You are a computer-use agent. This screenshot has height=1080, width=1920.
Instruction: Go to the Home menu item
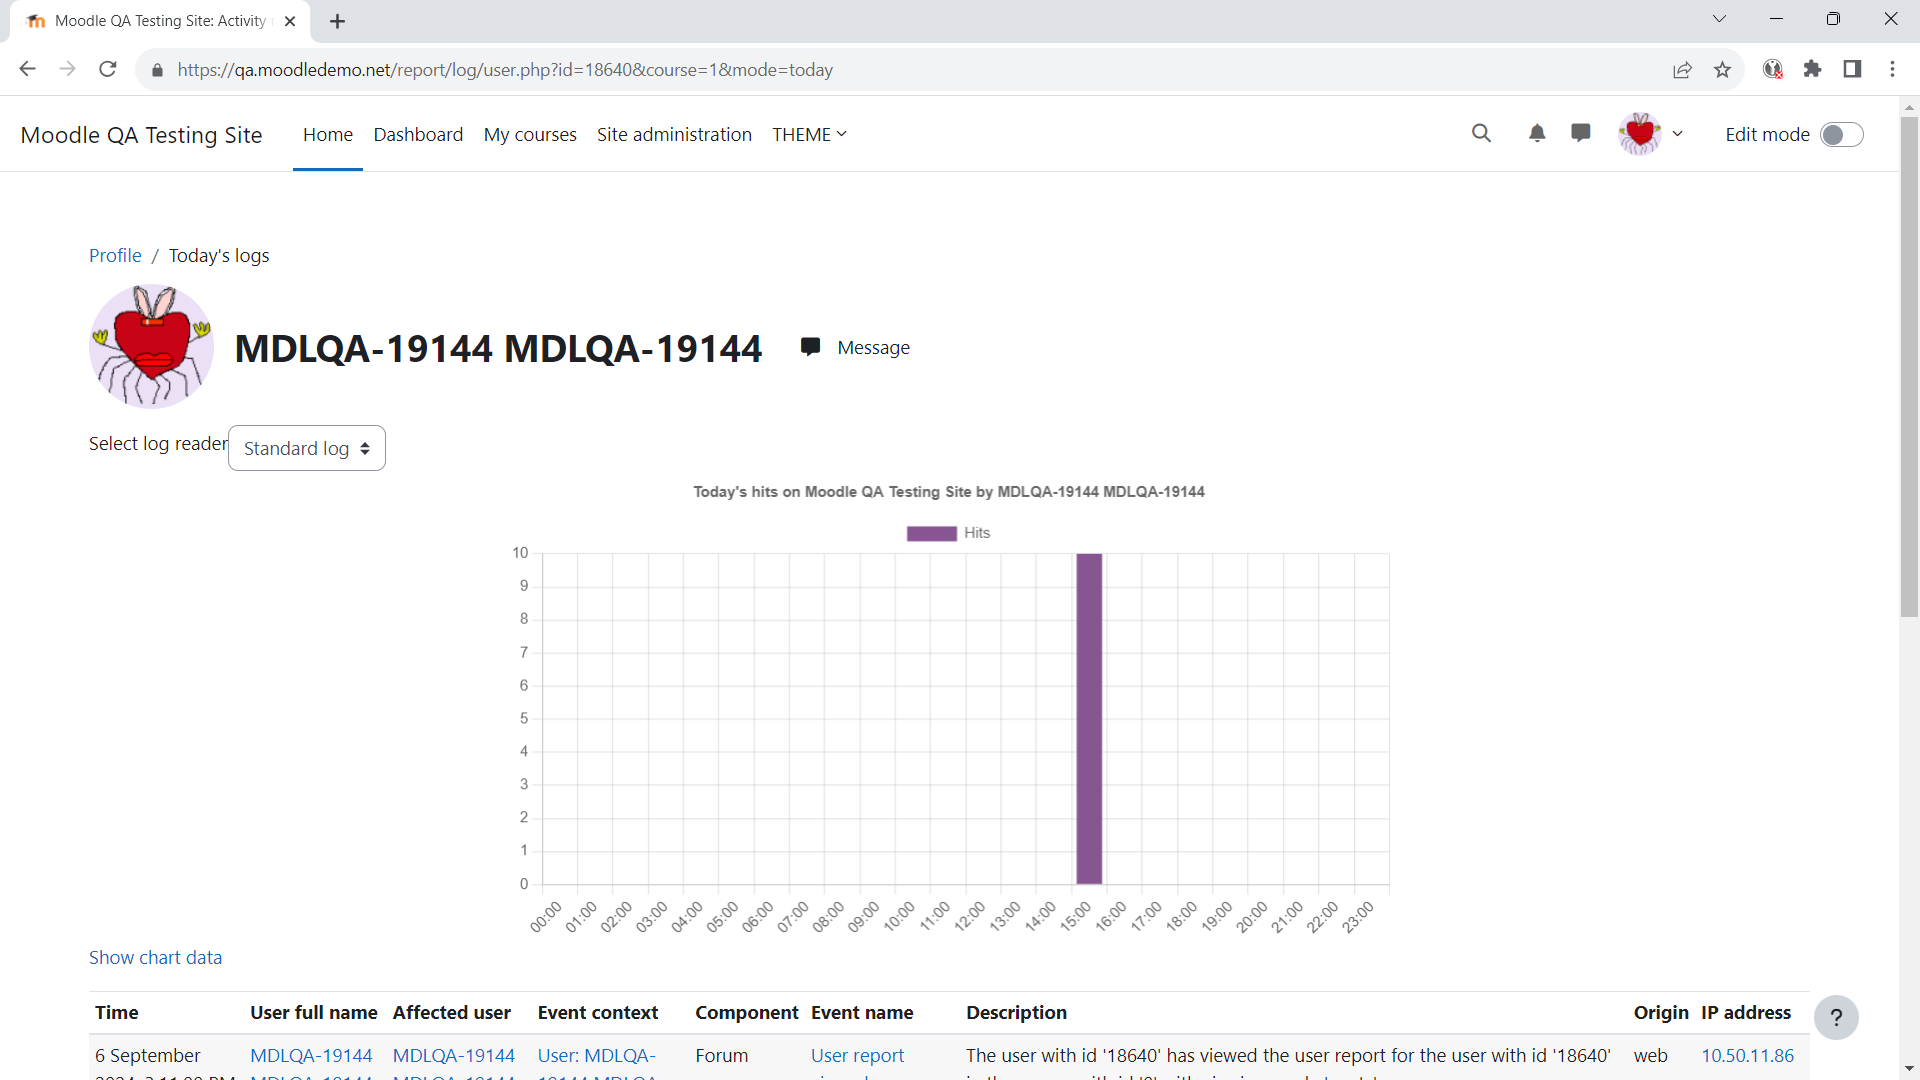point(328,134)
